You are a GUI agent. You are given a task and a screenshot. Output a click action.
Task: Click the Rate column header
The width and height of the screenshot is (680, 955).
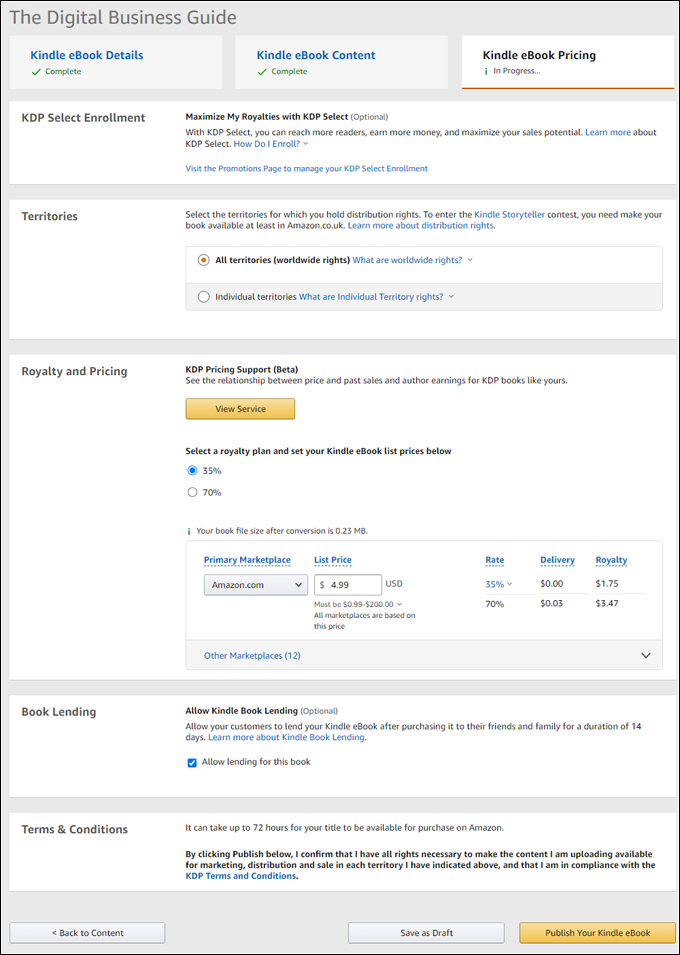(x=495, y=560)
